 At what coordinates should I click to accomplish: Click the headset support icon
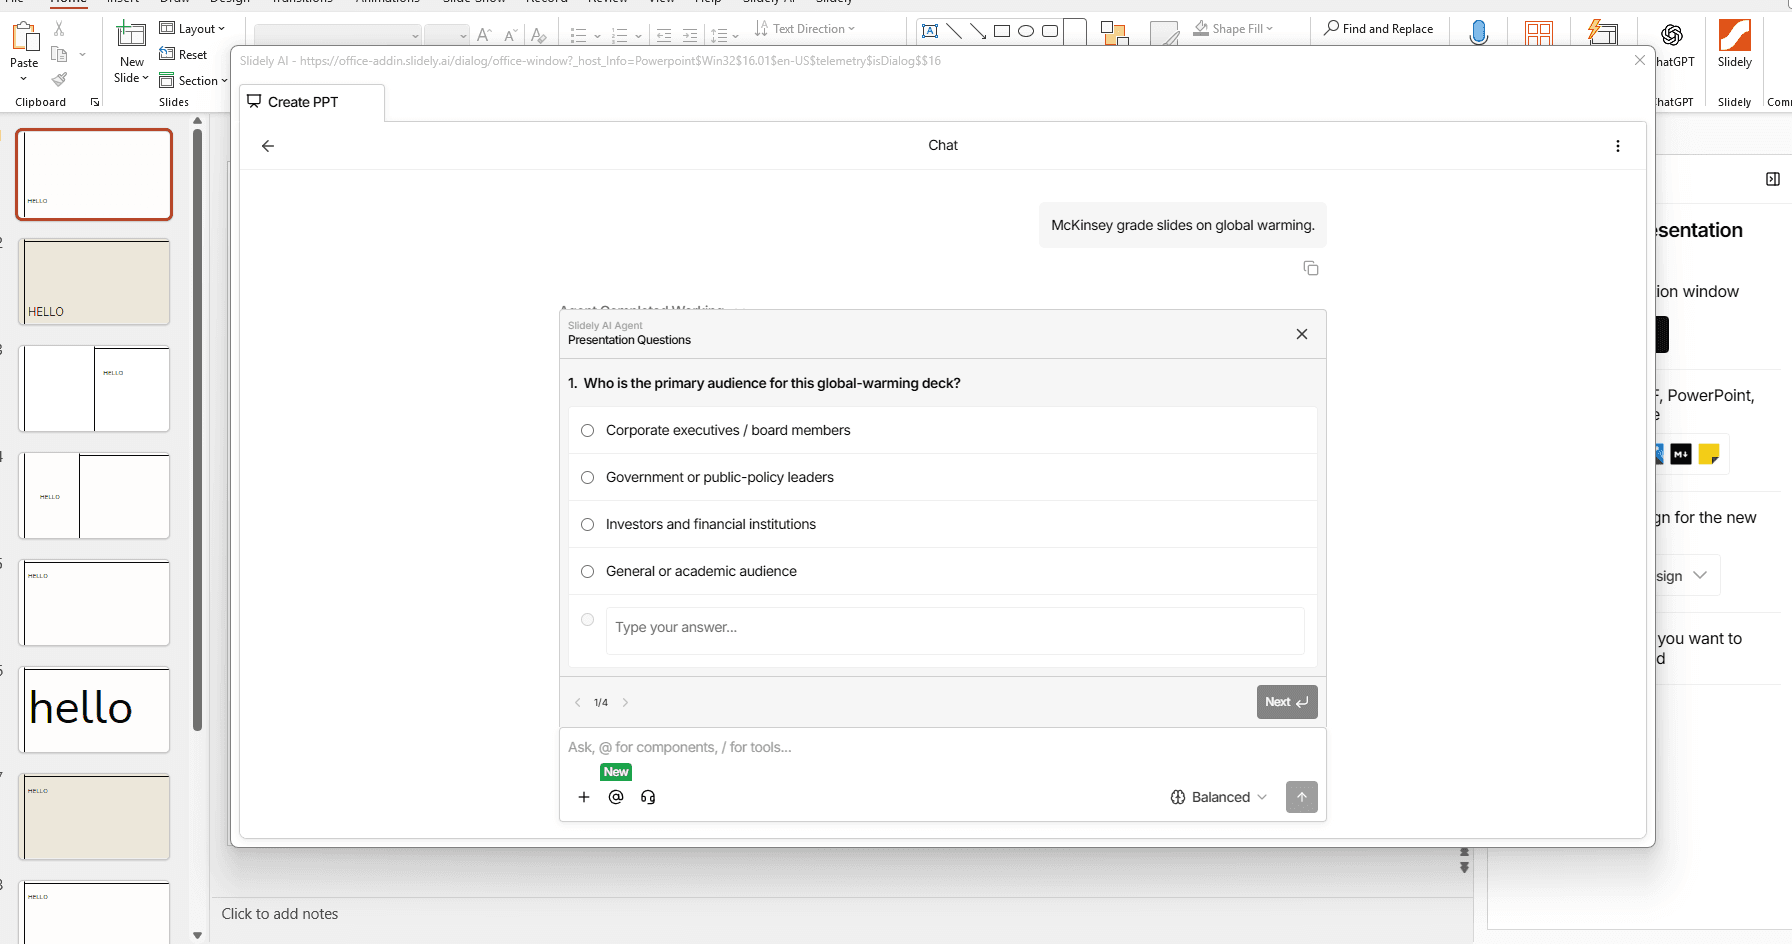click(648, 797)
